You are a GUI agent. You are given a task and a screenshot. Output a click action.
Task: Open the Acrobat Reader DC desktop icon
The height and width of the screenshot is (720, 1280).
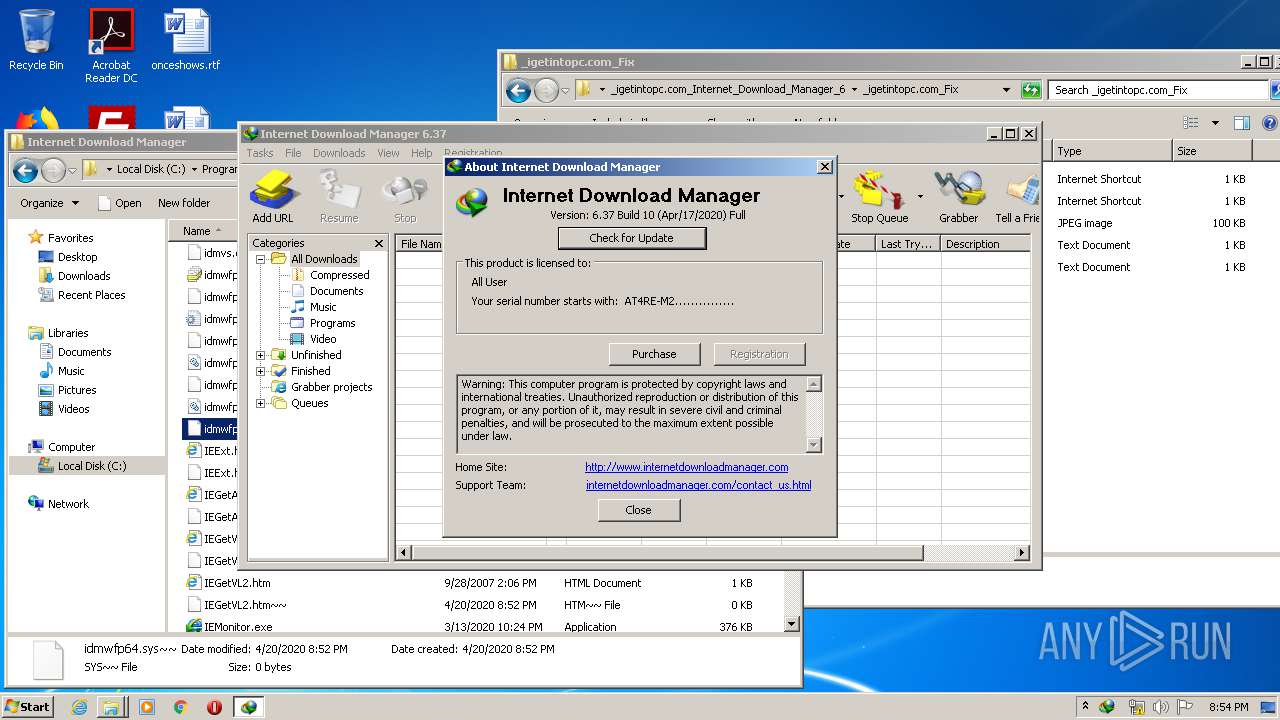(x=111, y=45)
